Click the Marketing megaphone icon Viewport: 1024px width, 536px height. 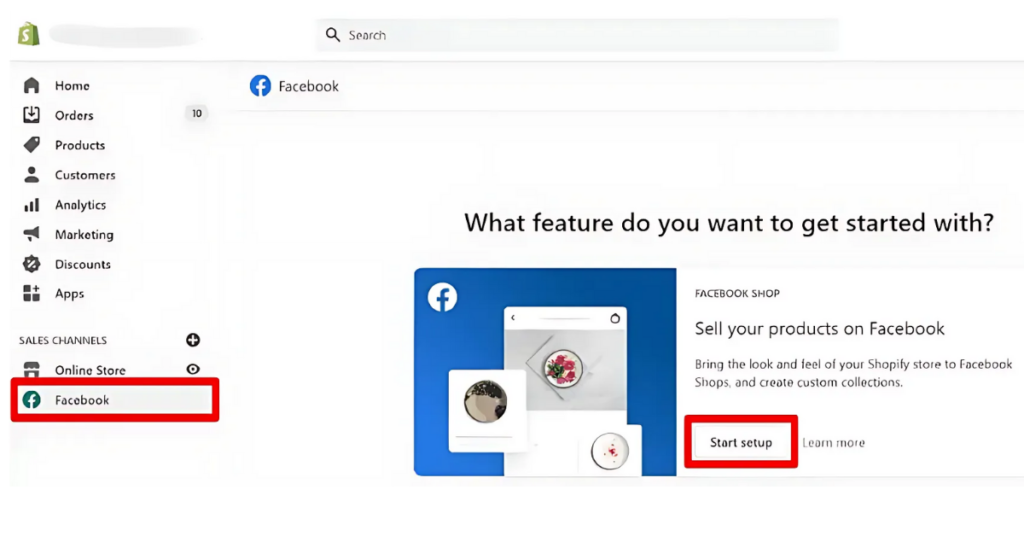tap(31, 234)
